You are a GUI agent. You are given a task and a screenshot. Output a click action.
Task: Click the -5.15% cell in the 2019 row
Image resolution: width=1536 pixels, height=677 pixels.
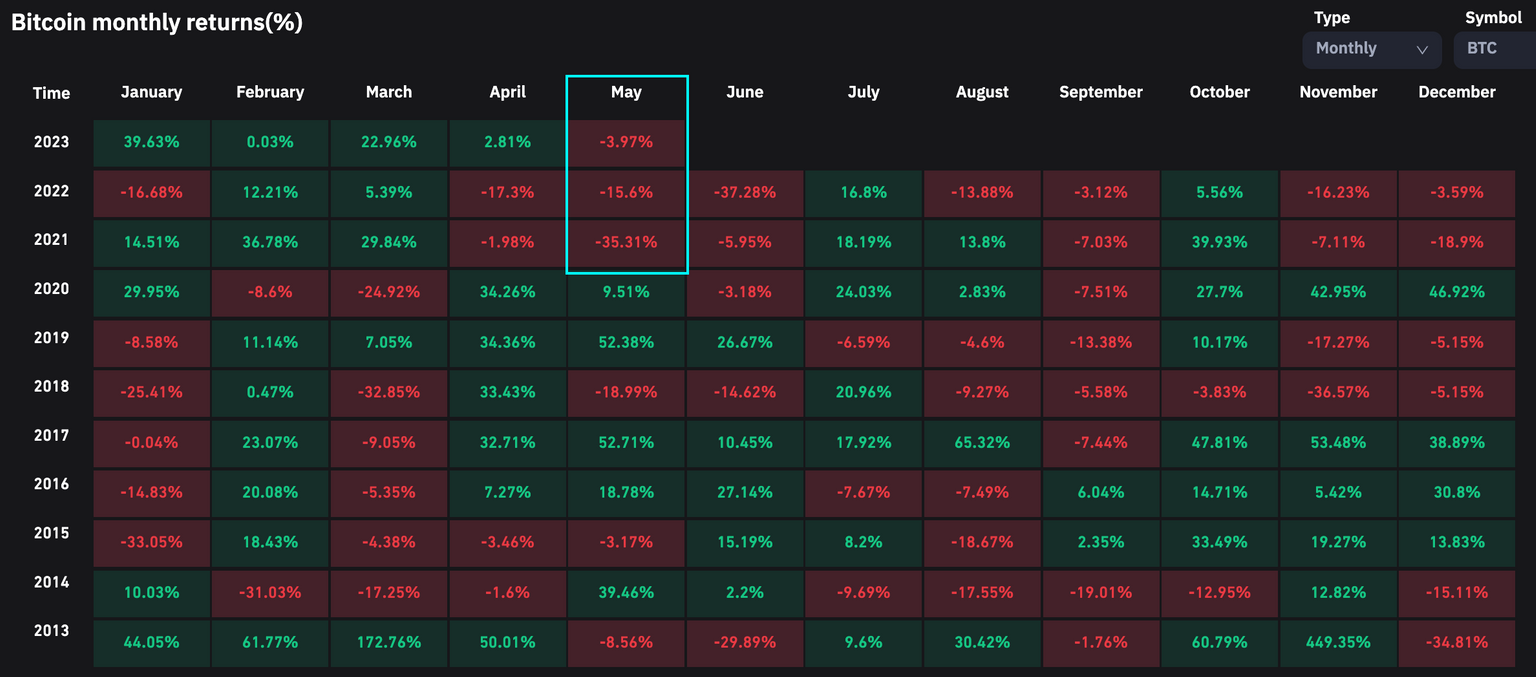pos(1457,343)
